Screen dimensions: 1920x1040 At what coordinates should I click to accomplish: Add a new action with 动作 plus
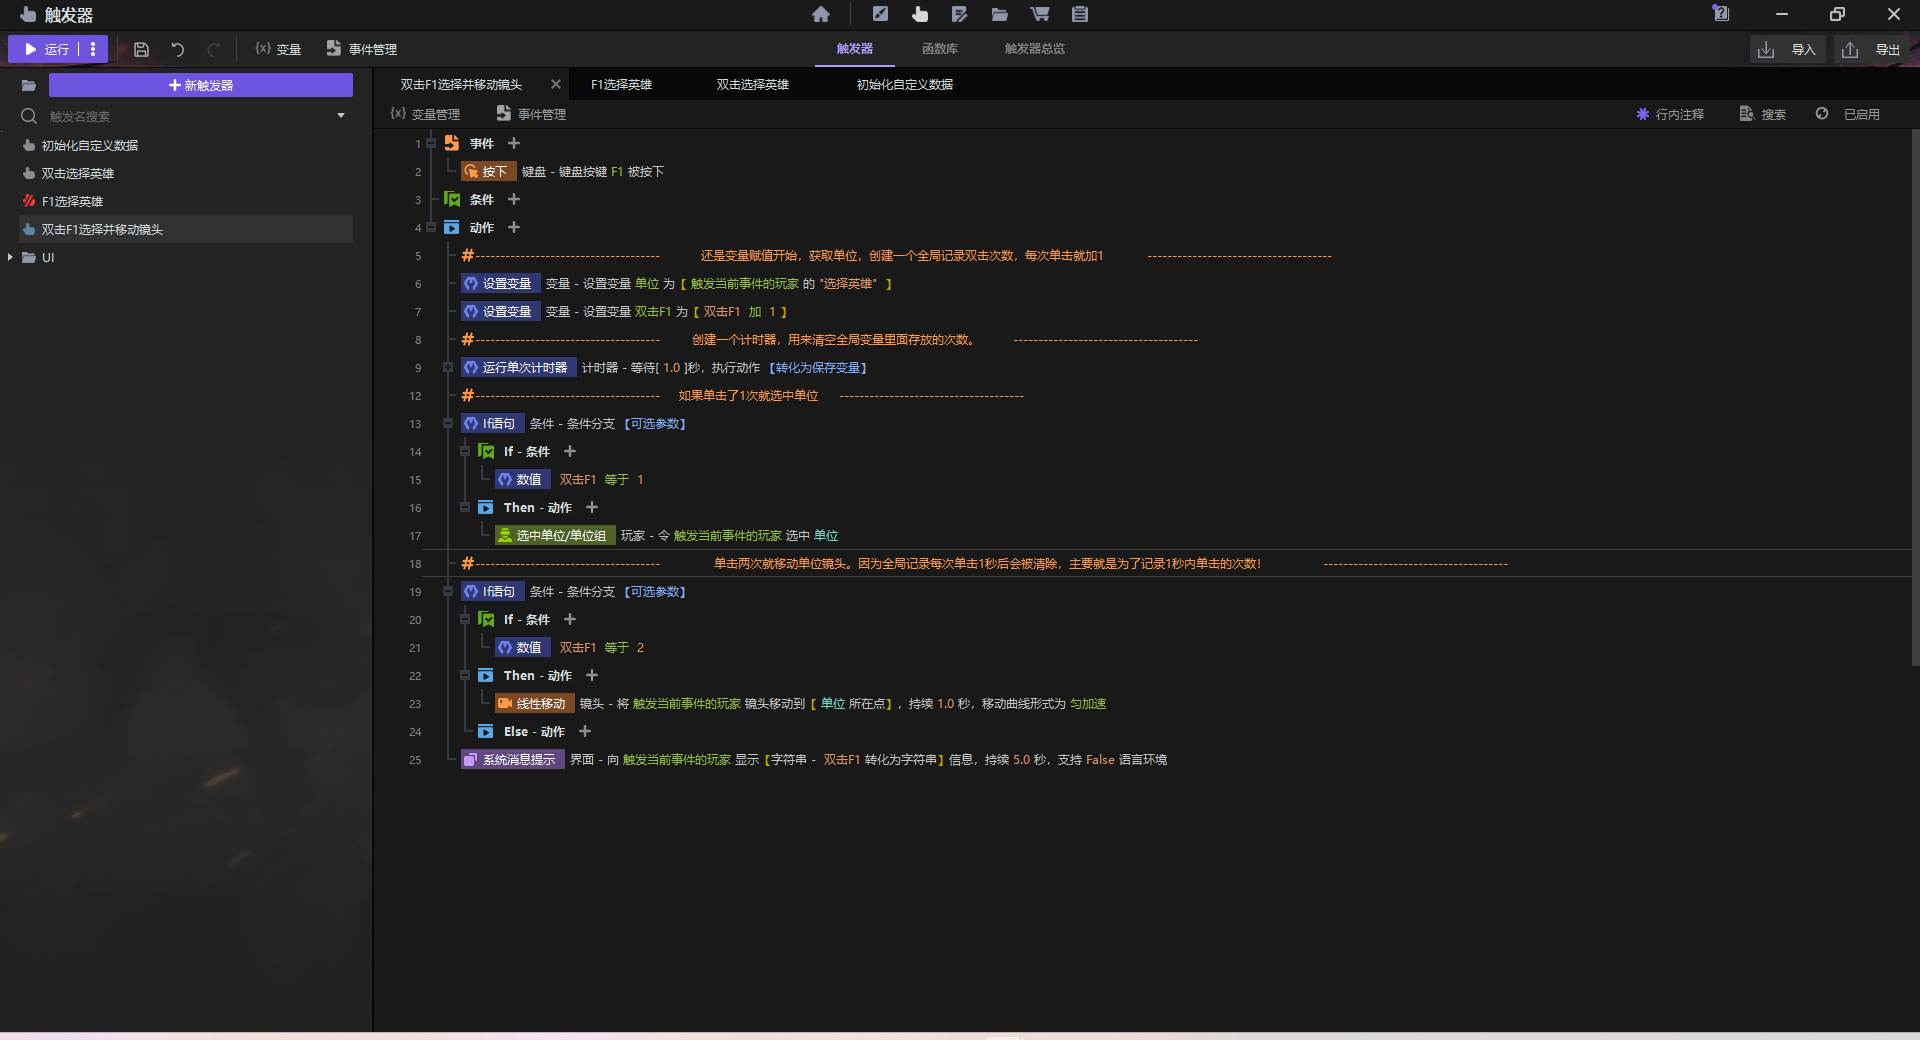514,227
